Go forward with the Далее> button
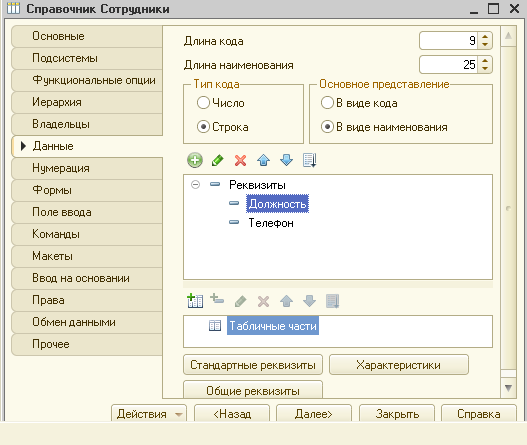 314,414
